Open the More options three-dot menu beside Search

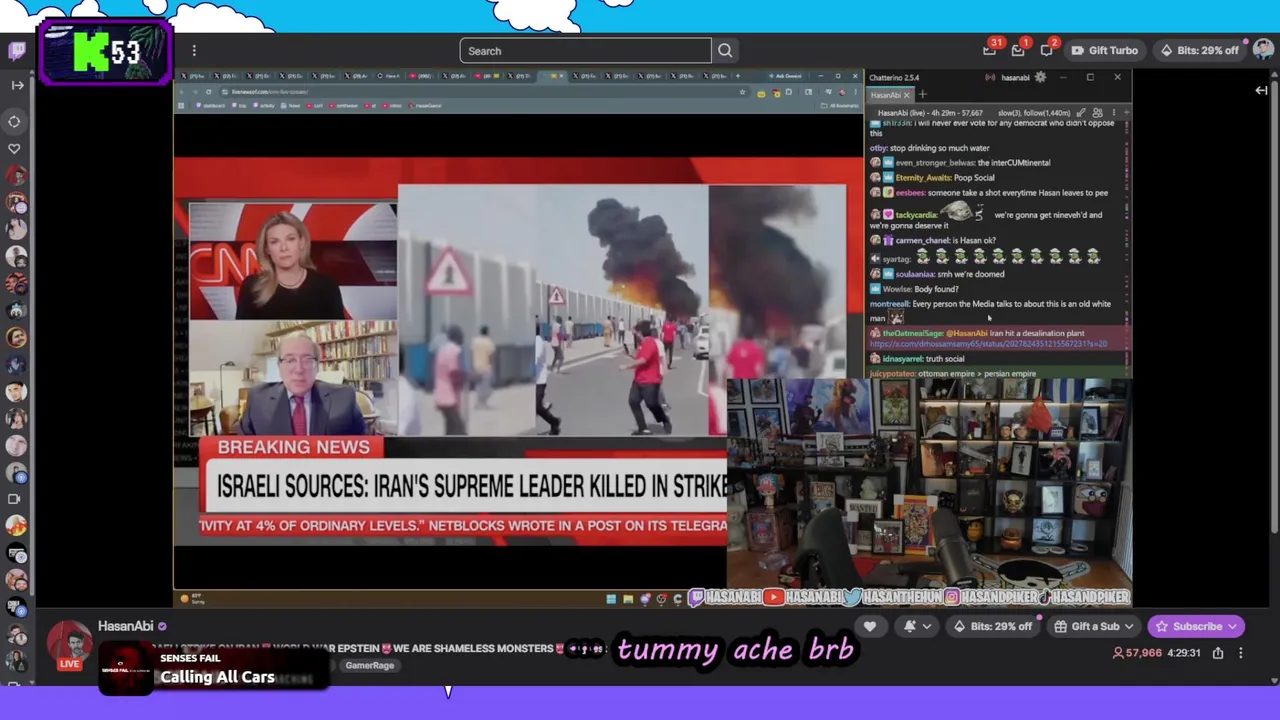(194, 51)
